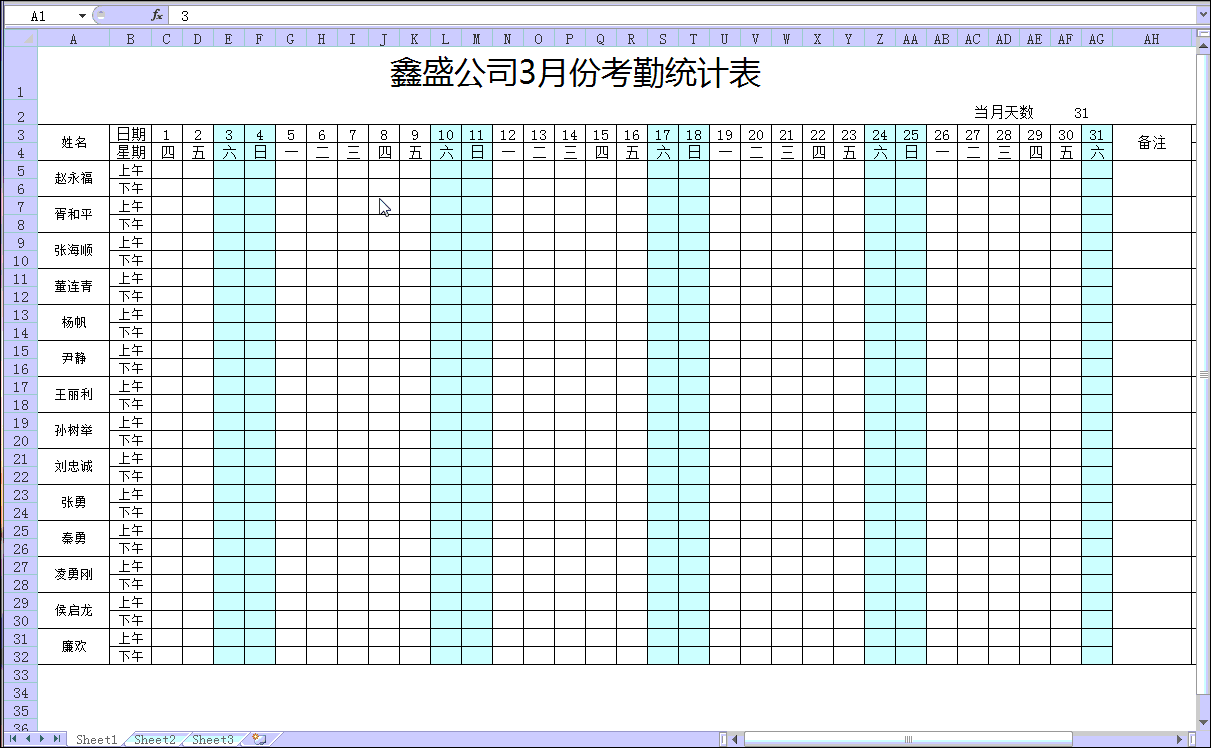
Task: Click employee name 张勇
Action: coord(73,503)
